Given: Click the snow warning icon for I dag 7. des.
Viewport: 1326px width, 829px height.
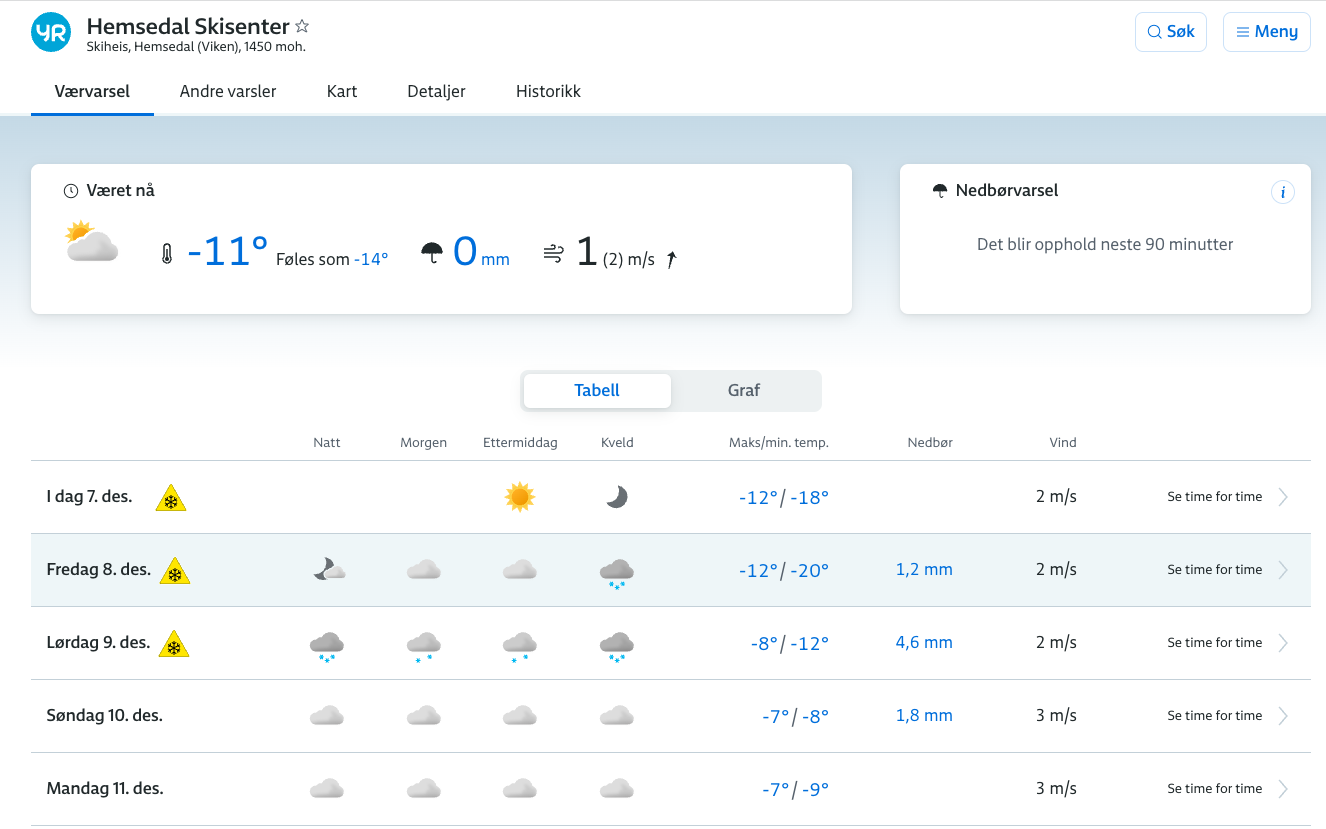Looking at the screenshot, I should pyautogui.click(x=171, y=498).
